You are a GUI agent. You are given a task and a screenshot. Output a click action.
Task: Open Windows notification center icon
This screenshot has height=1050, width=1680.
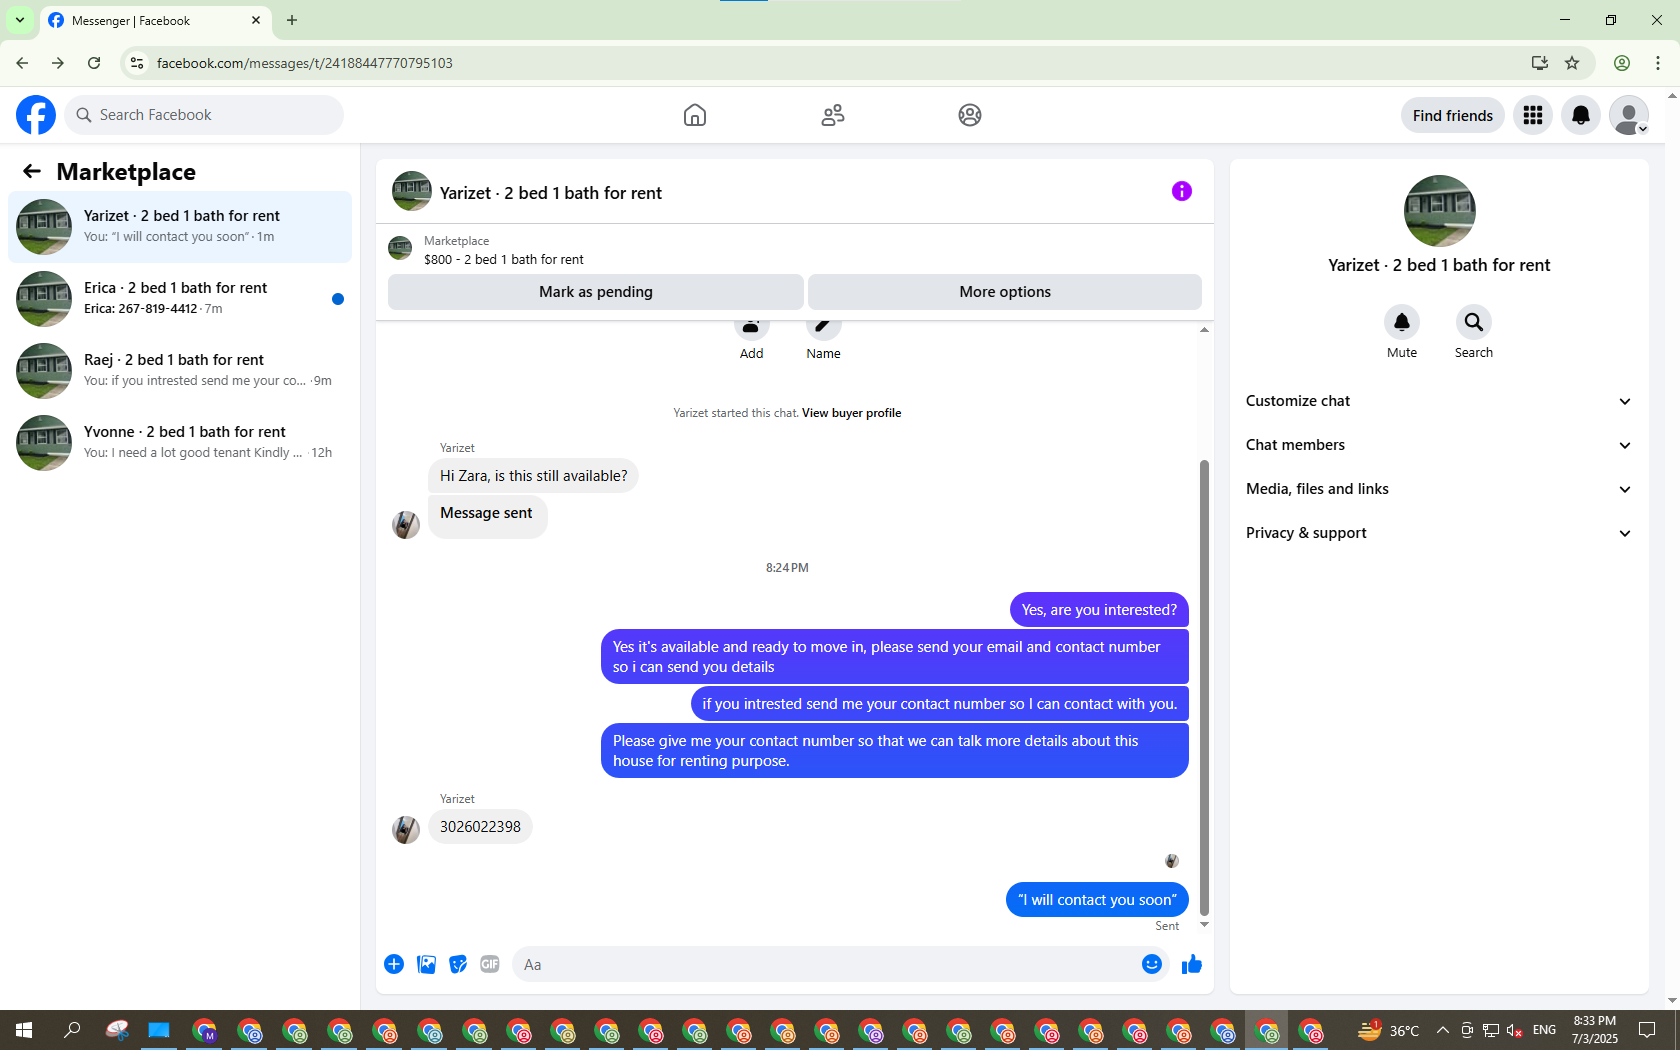(1647, 1030)
